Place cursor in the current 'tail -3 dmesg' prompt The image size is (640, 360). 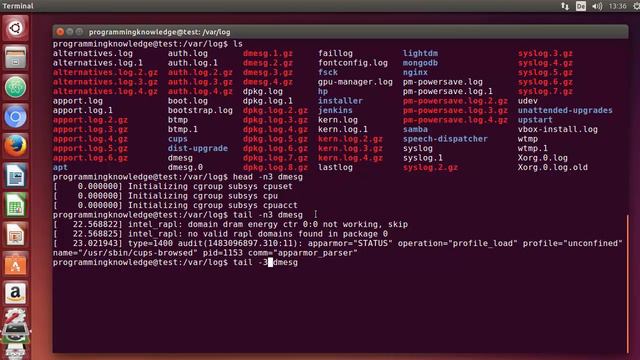click(176, 262)
